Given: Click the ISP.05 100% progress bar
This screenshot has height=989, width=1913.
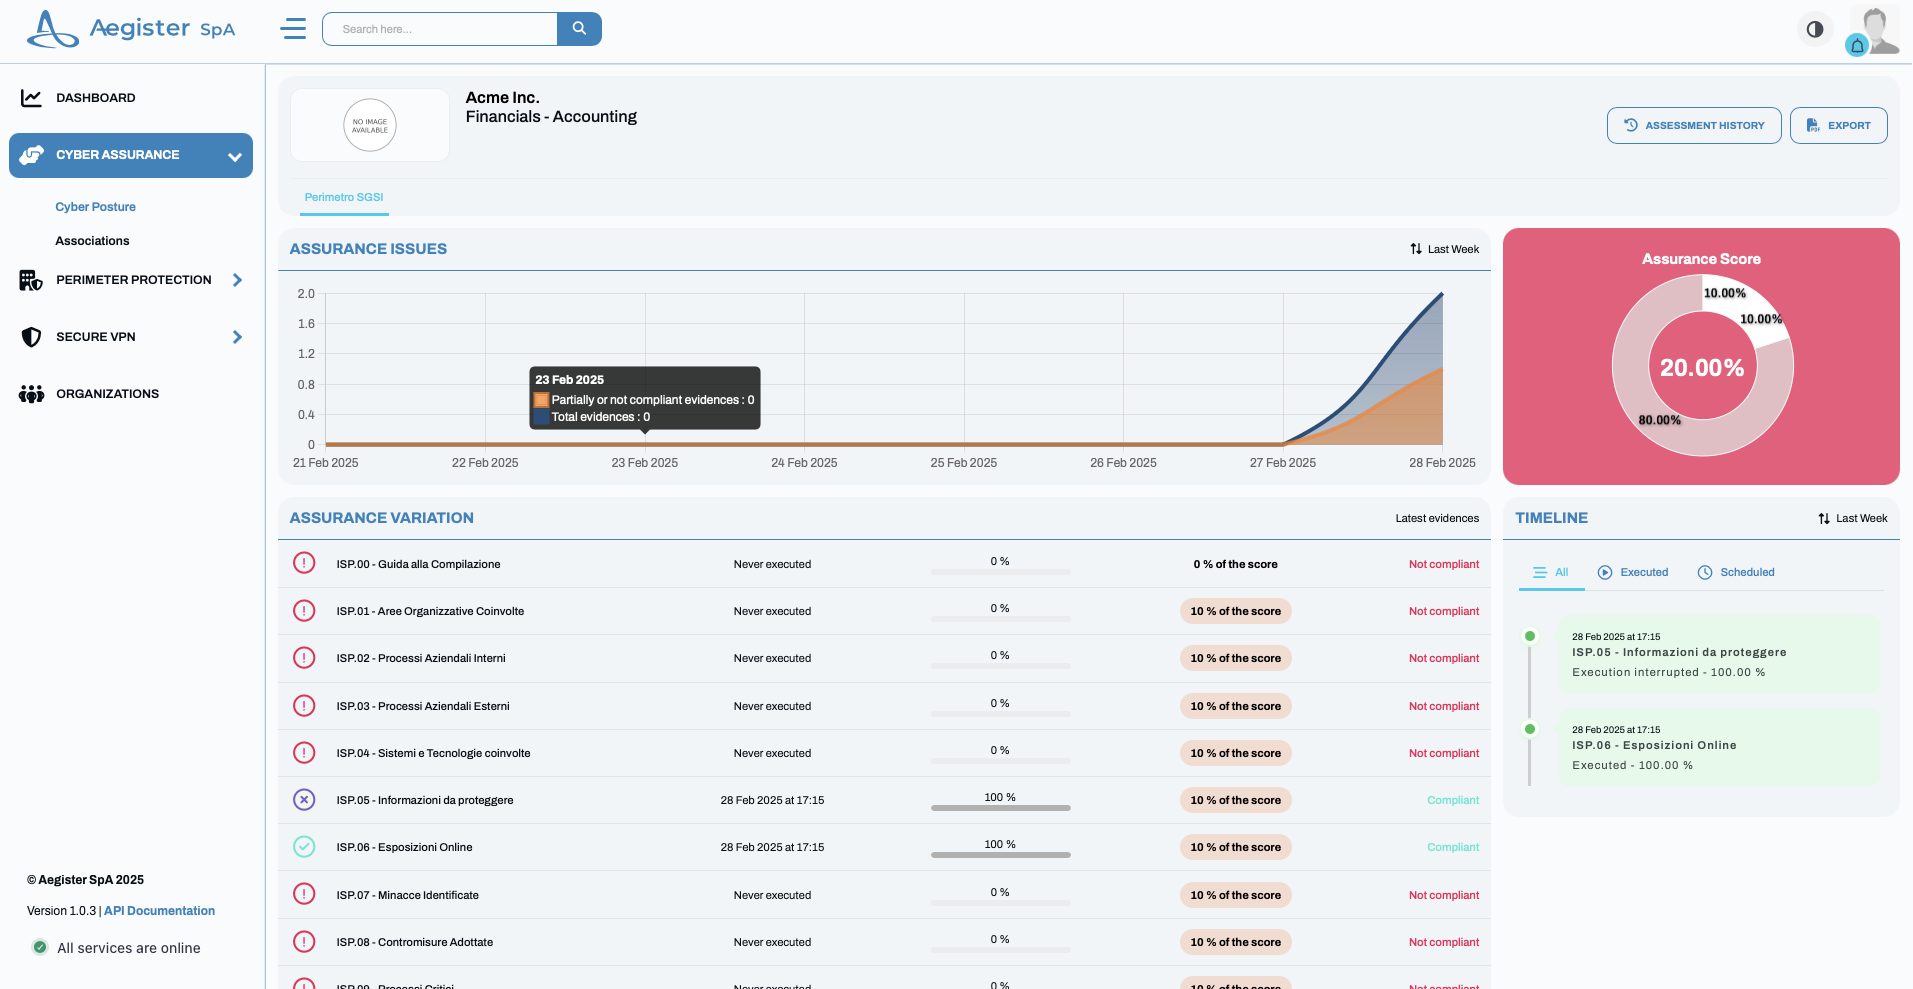Looking at the screenshot, I should [1000, 807].
